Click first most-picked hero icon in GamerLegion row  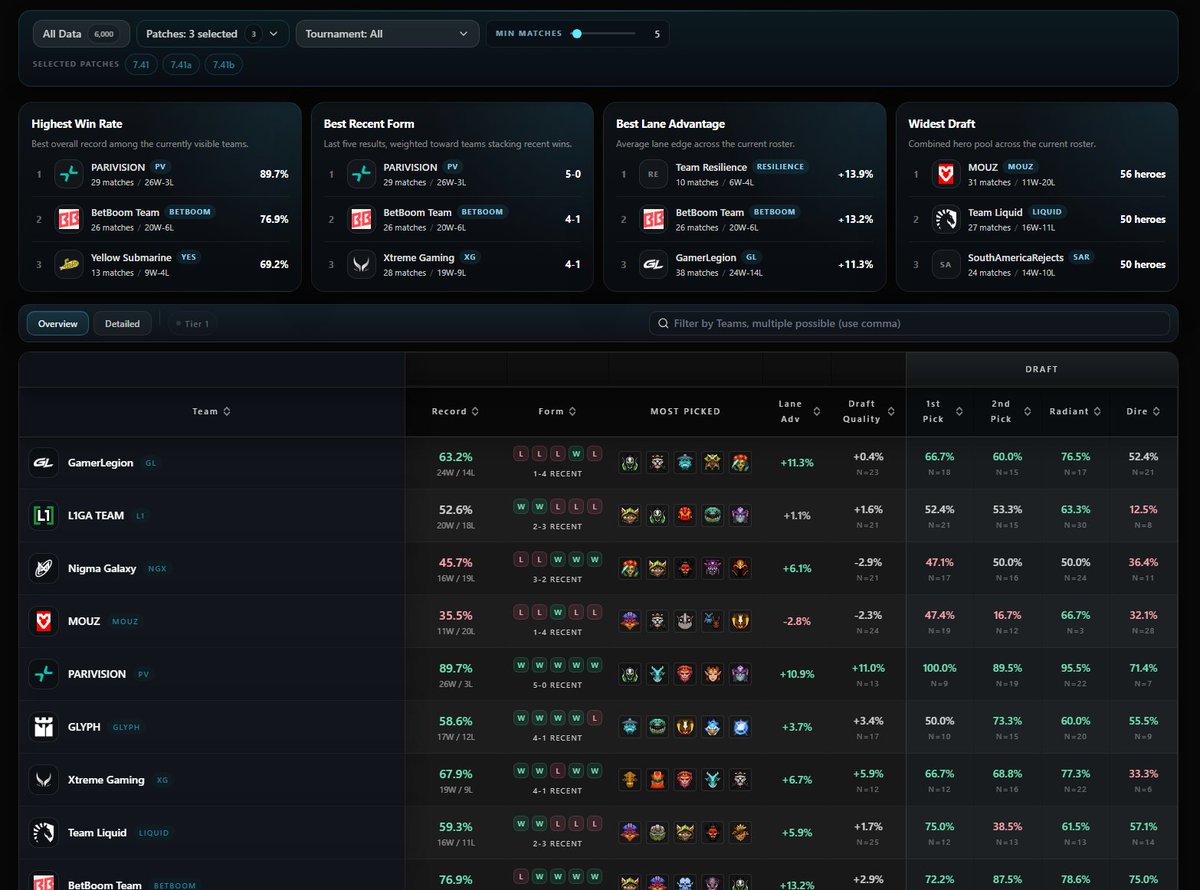(x=629, y=463)
